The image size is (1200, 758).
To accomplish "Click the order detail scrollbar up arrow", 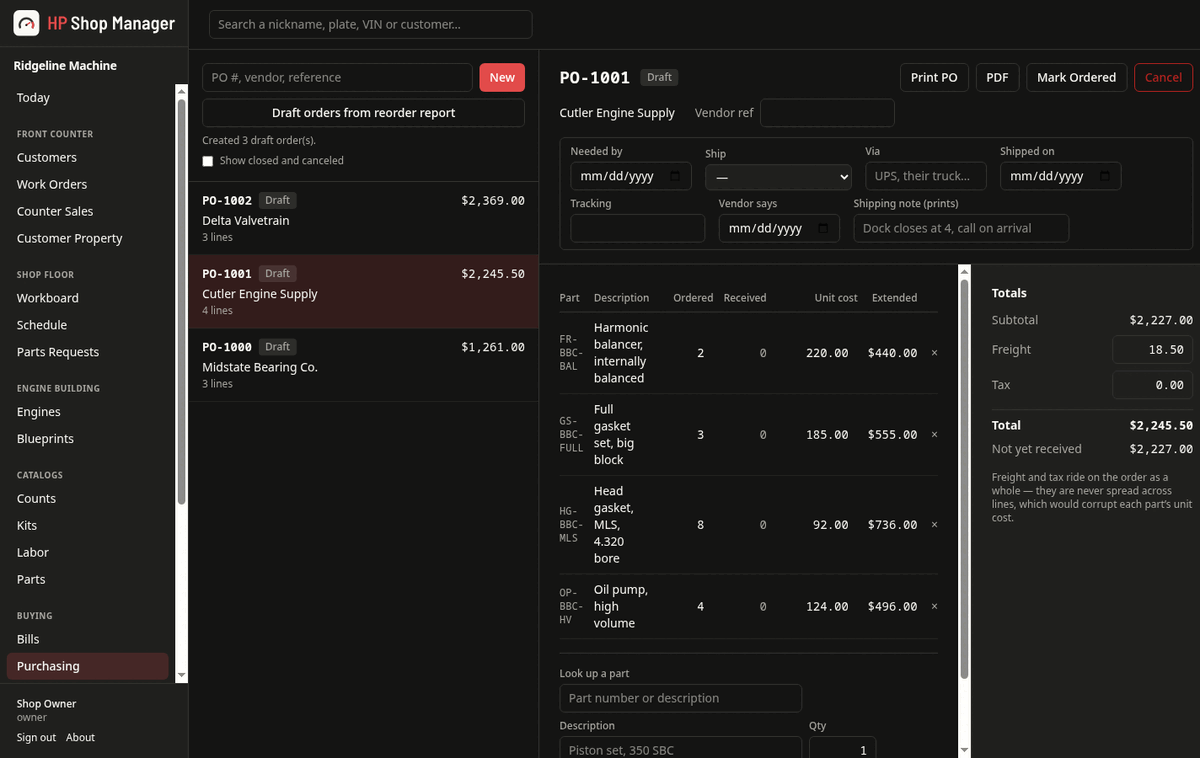I will point(964,271).
